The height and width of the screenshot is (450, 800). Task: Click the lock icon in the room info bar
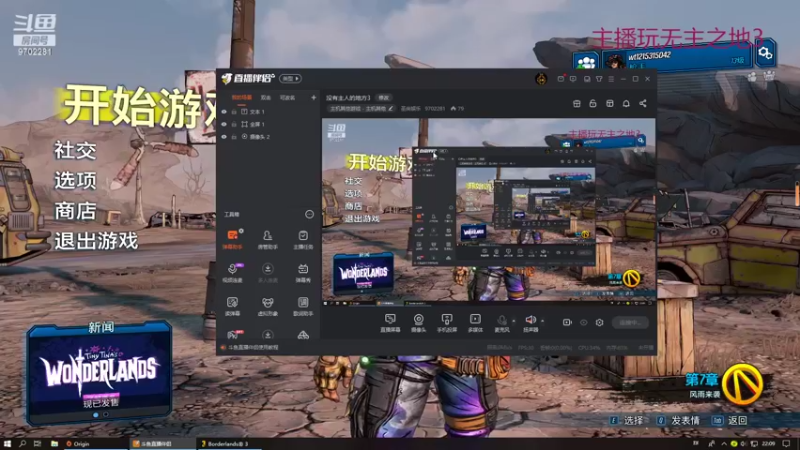coord(593,104)
